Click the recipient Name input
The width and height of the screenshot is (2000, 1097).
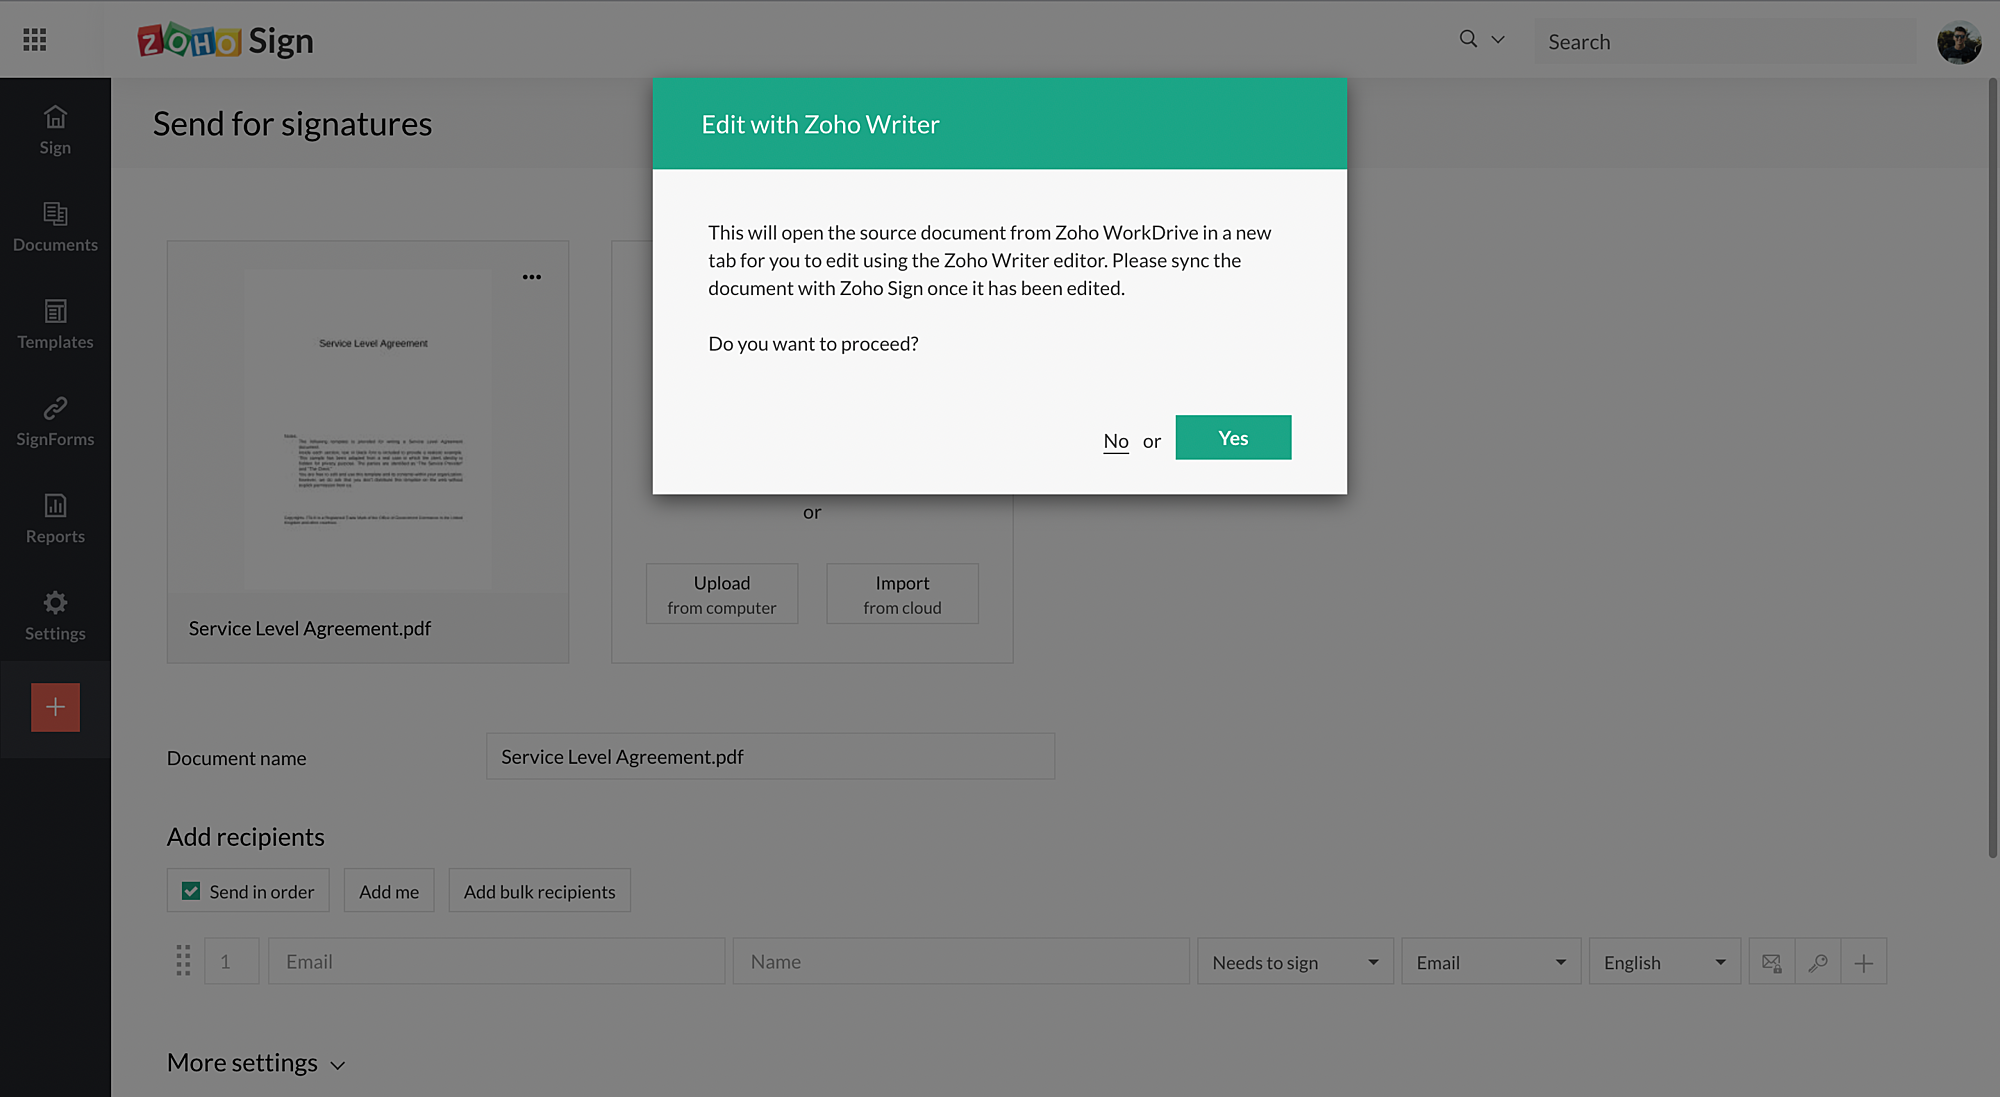click(961, 961)
